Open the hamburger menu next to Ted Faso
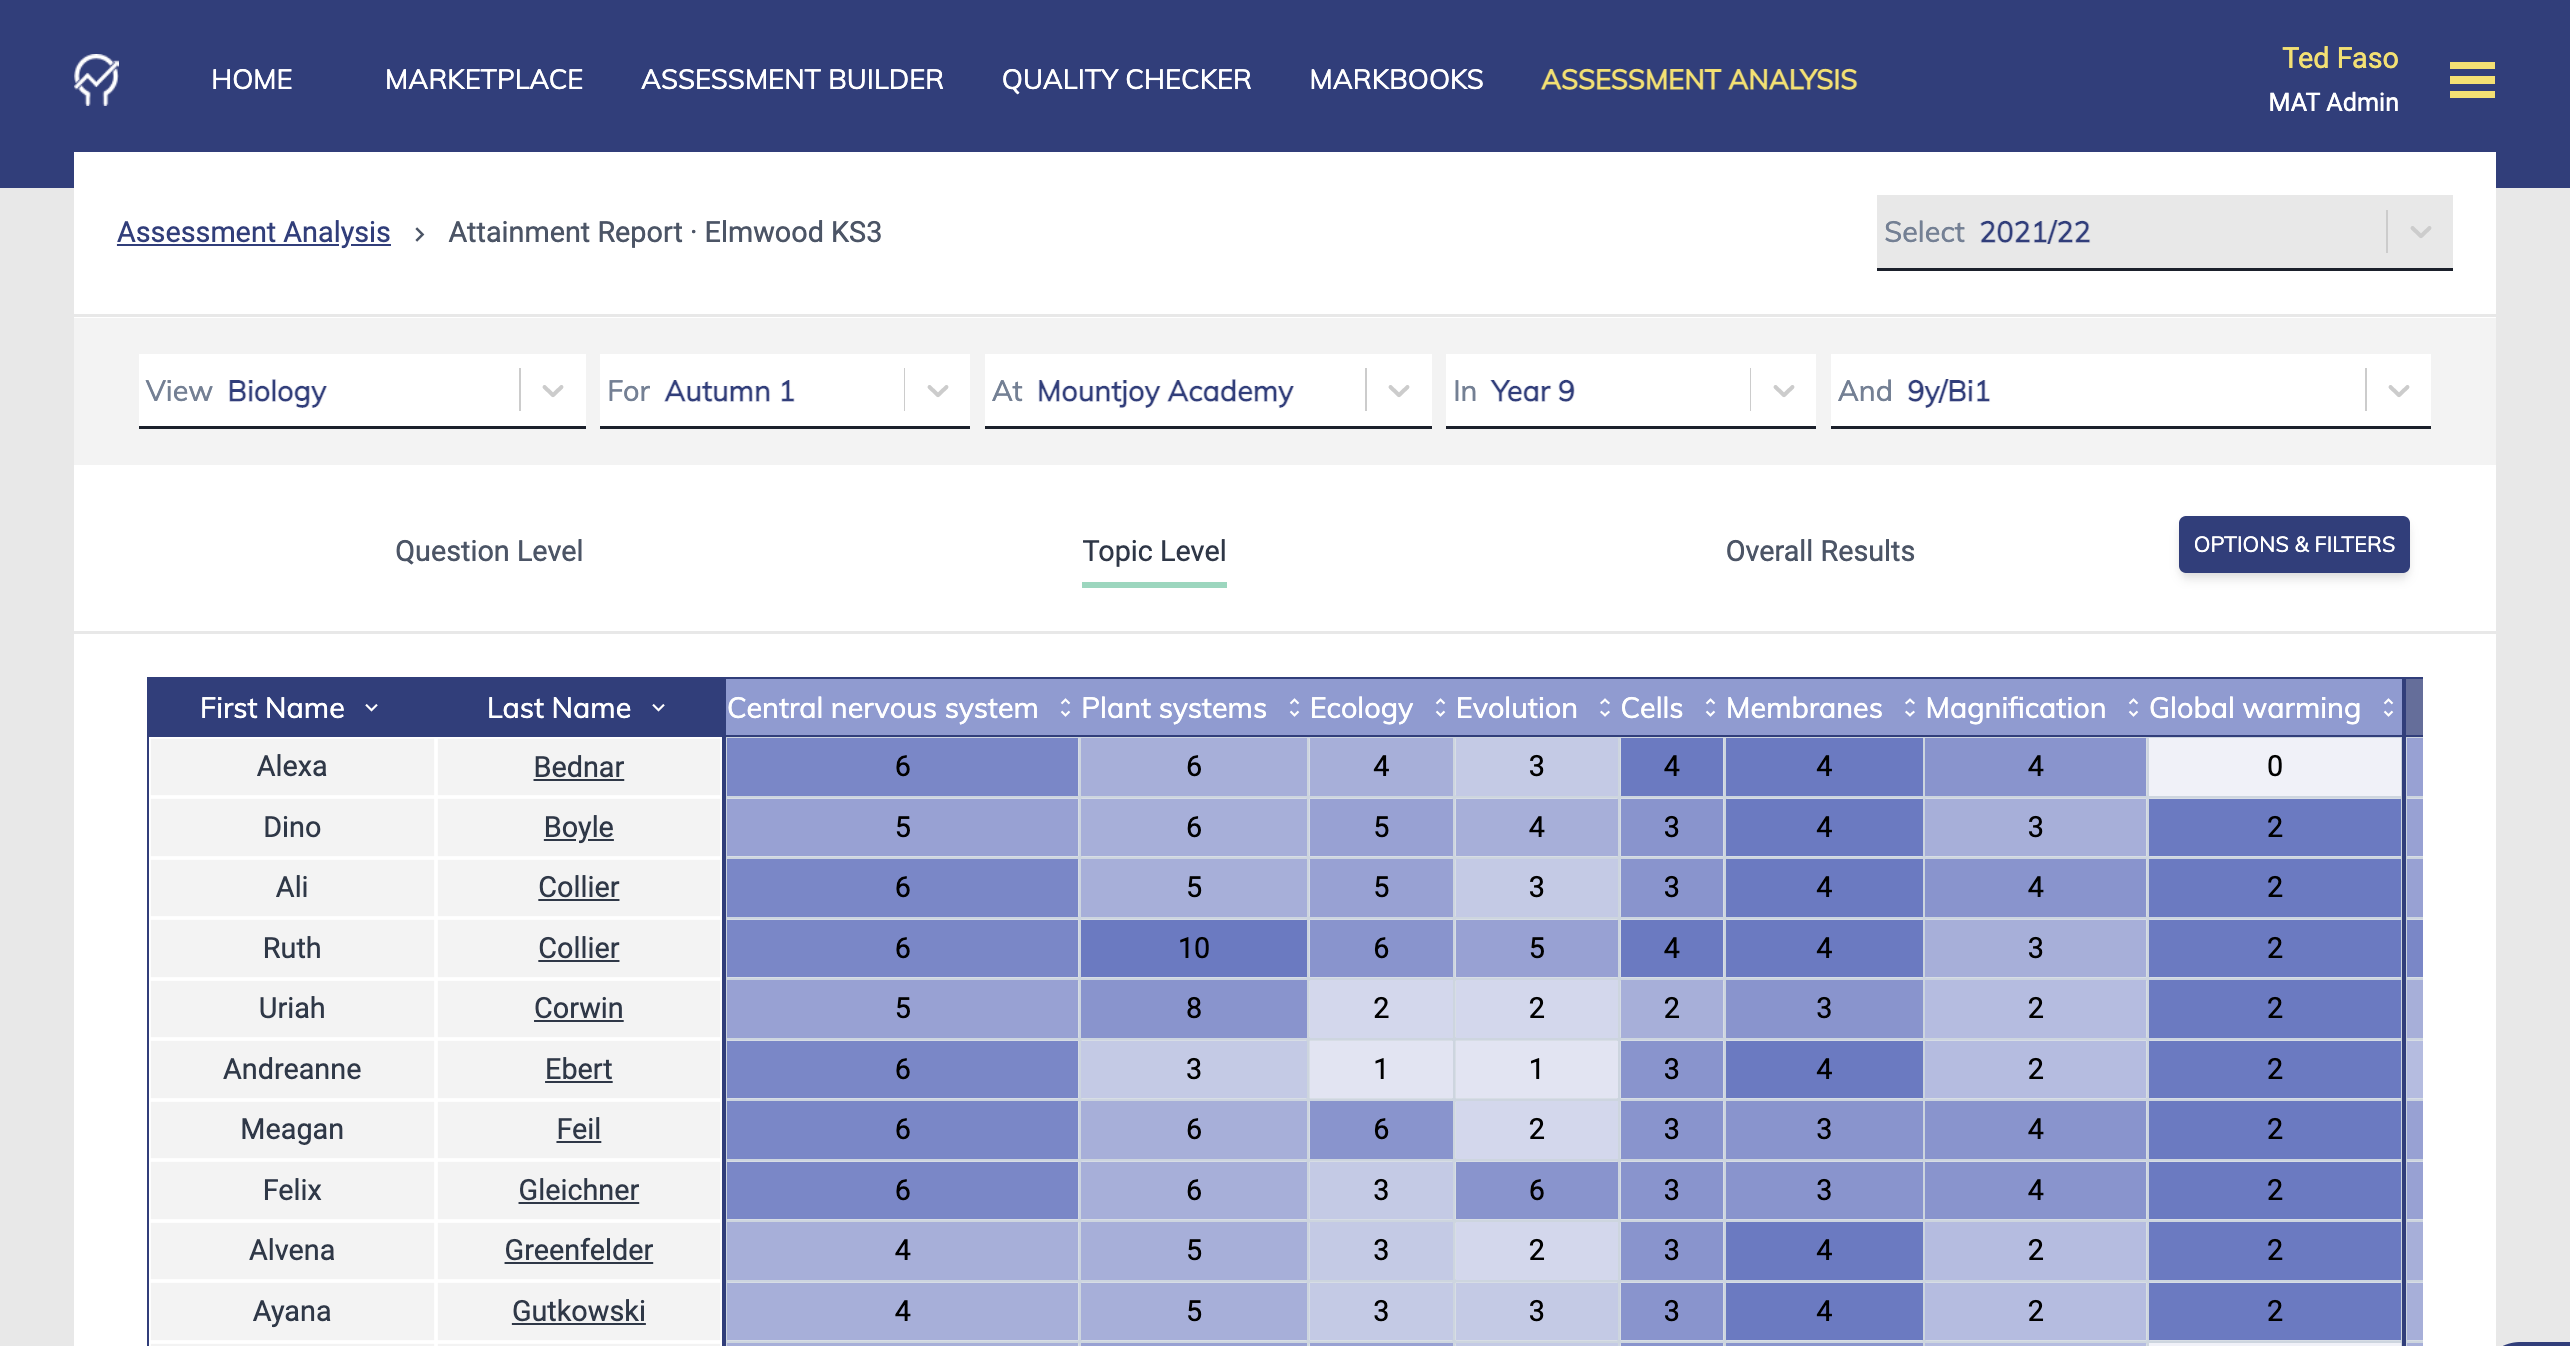This screenshot has width=2570, height=1346. tap(2472, 82)
